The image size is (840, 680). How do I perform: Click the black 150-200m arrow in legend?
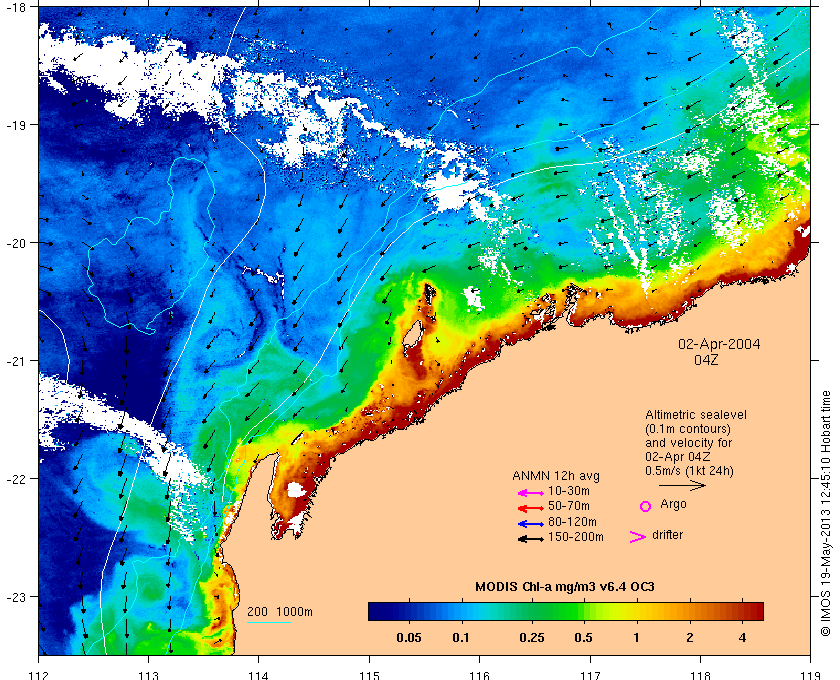coord(531,539)
